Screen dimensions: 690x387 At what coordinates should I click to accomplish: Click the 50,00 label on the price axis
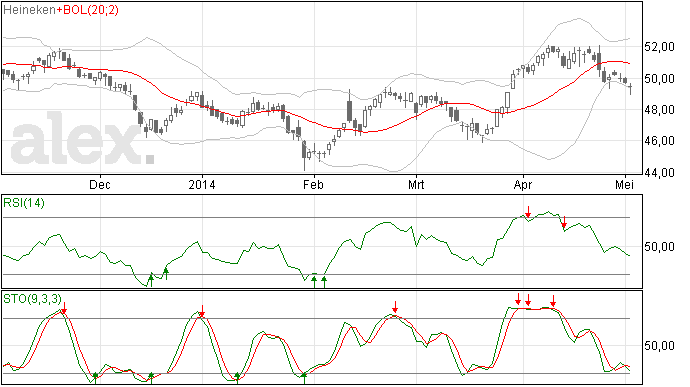[659, 79]
